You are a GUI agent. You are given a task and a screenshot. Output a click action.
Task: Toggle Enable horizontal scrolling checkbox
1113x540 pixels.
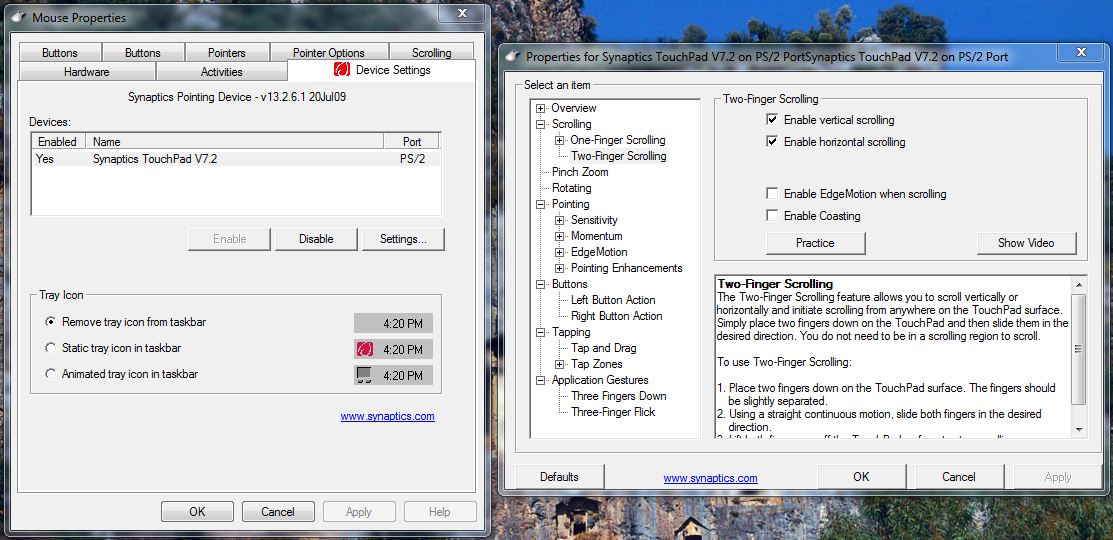click(772, 142)
